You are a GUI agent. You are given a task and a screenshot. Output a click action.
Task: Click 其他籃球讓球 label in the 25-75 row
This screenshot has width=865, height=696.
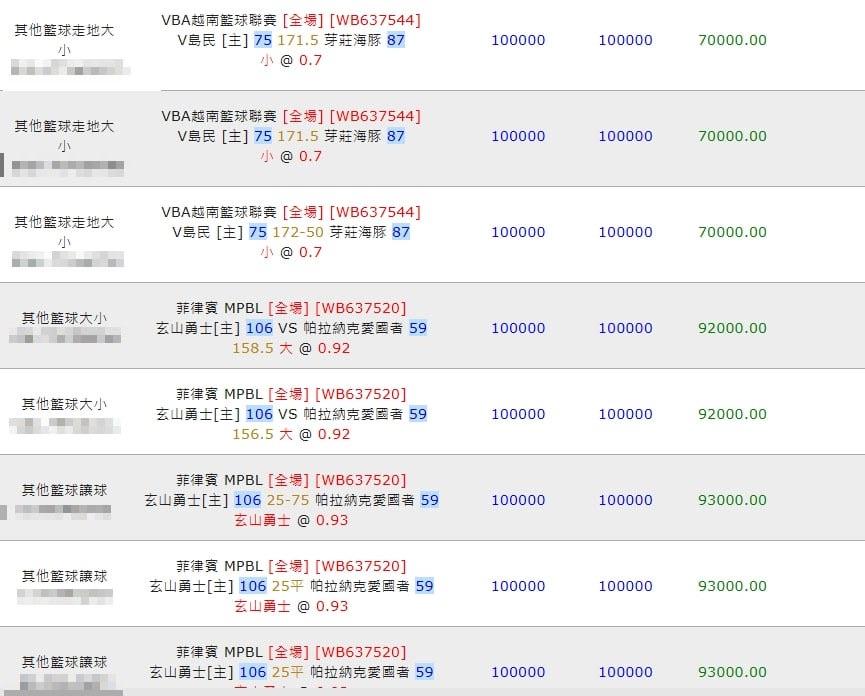tap(64, 490)
